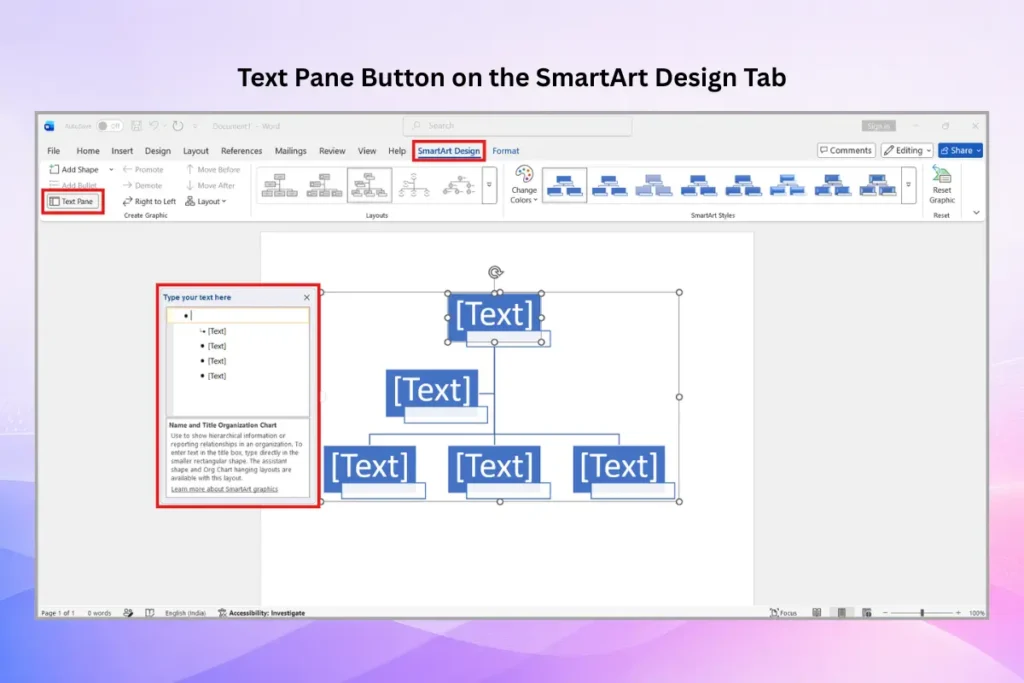Click in the Search box

click(517, 125)
